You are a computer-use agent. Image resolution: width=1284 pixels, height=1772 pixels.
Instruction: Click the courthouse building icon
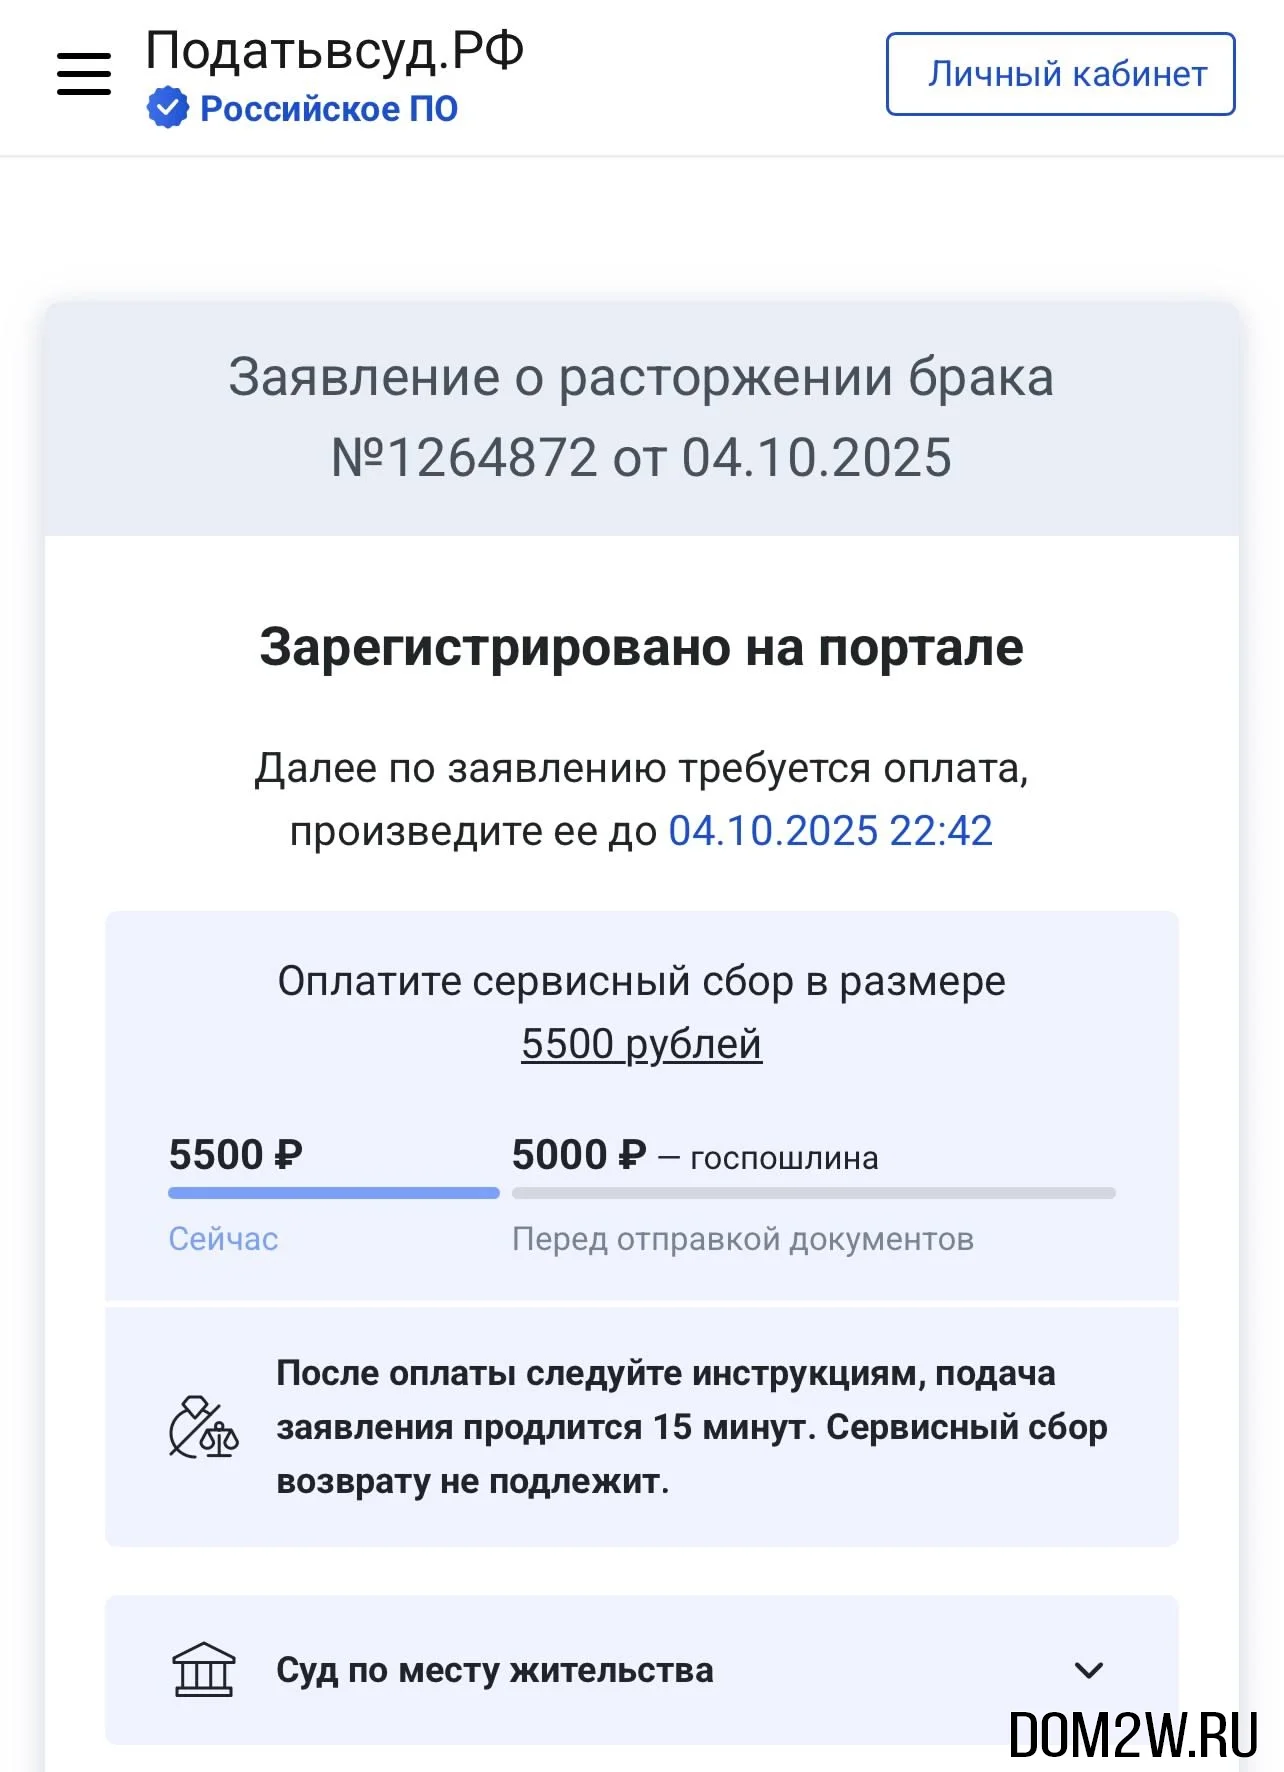pyautogui.click(x=203, y=1669)
